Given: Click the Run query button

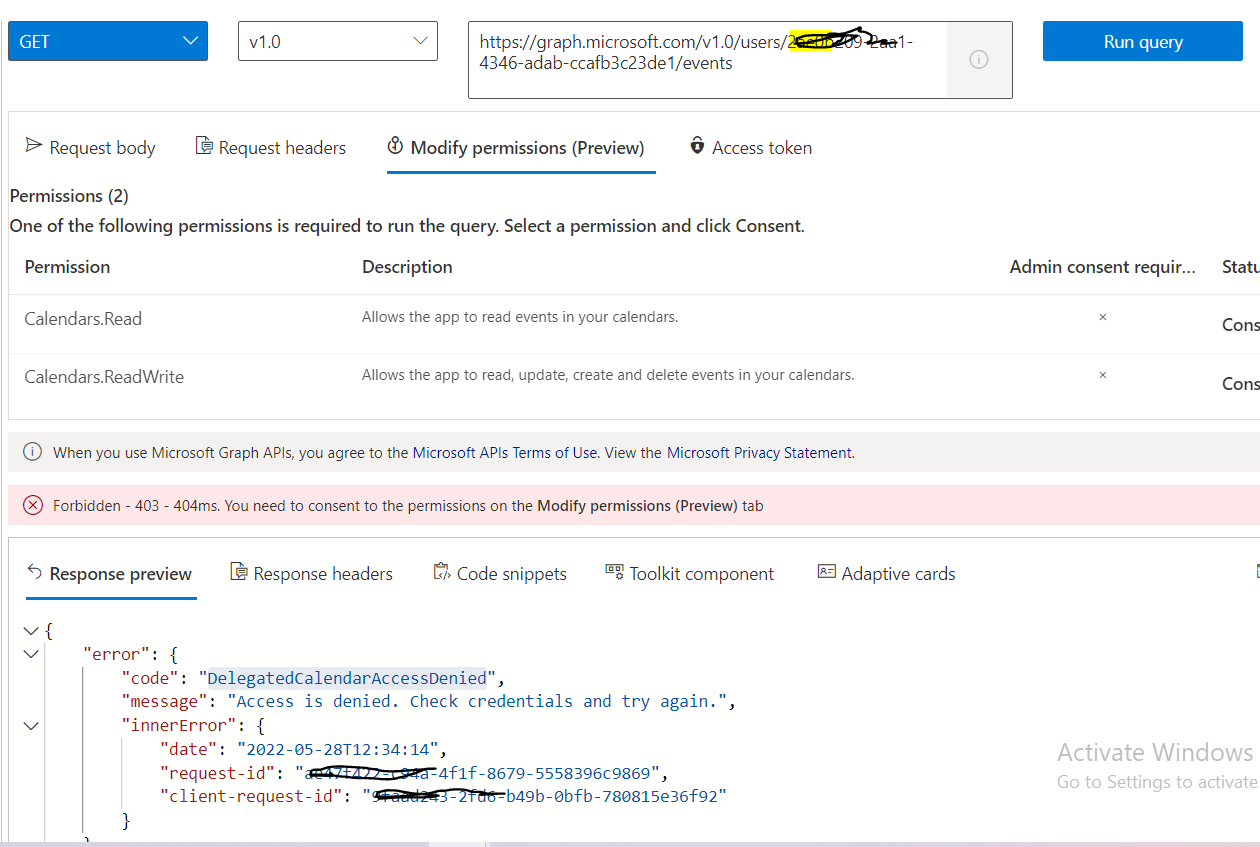Looking at the screenshot, I should [1142, 41].
